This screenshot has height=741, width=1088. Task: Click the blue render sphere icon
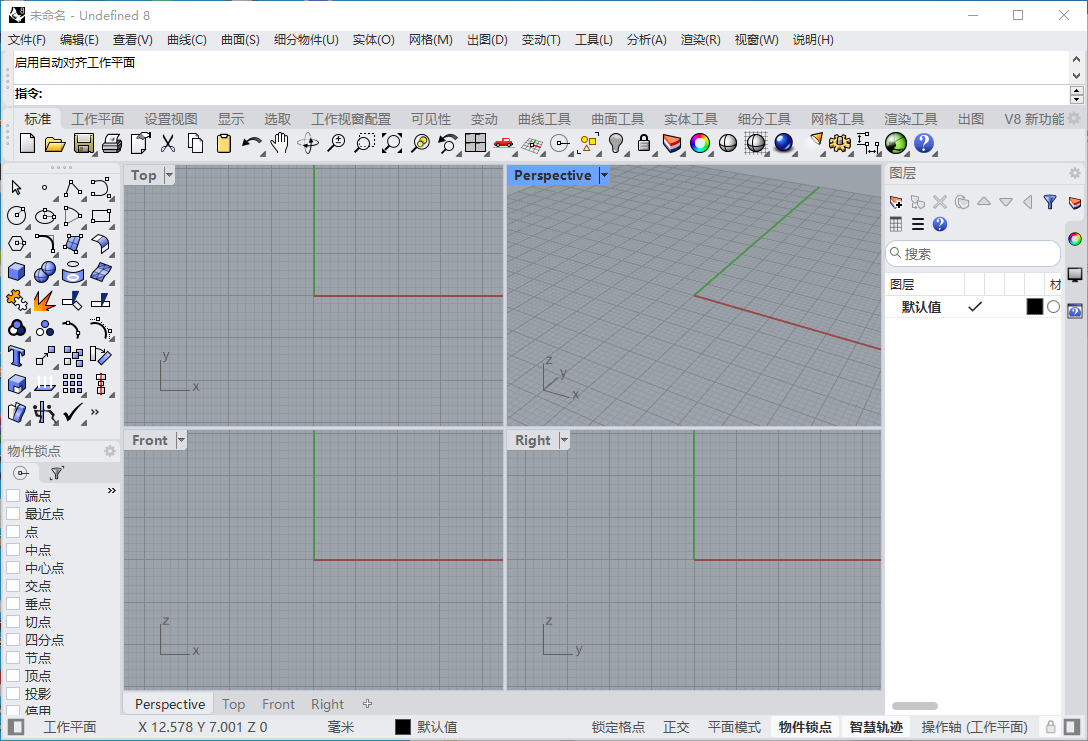[x=783, y=143]
